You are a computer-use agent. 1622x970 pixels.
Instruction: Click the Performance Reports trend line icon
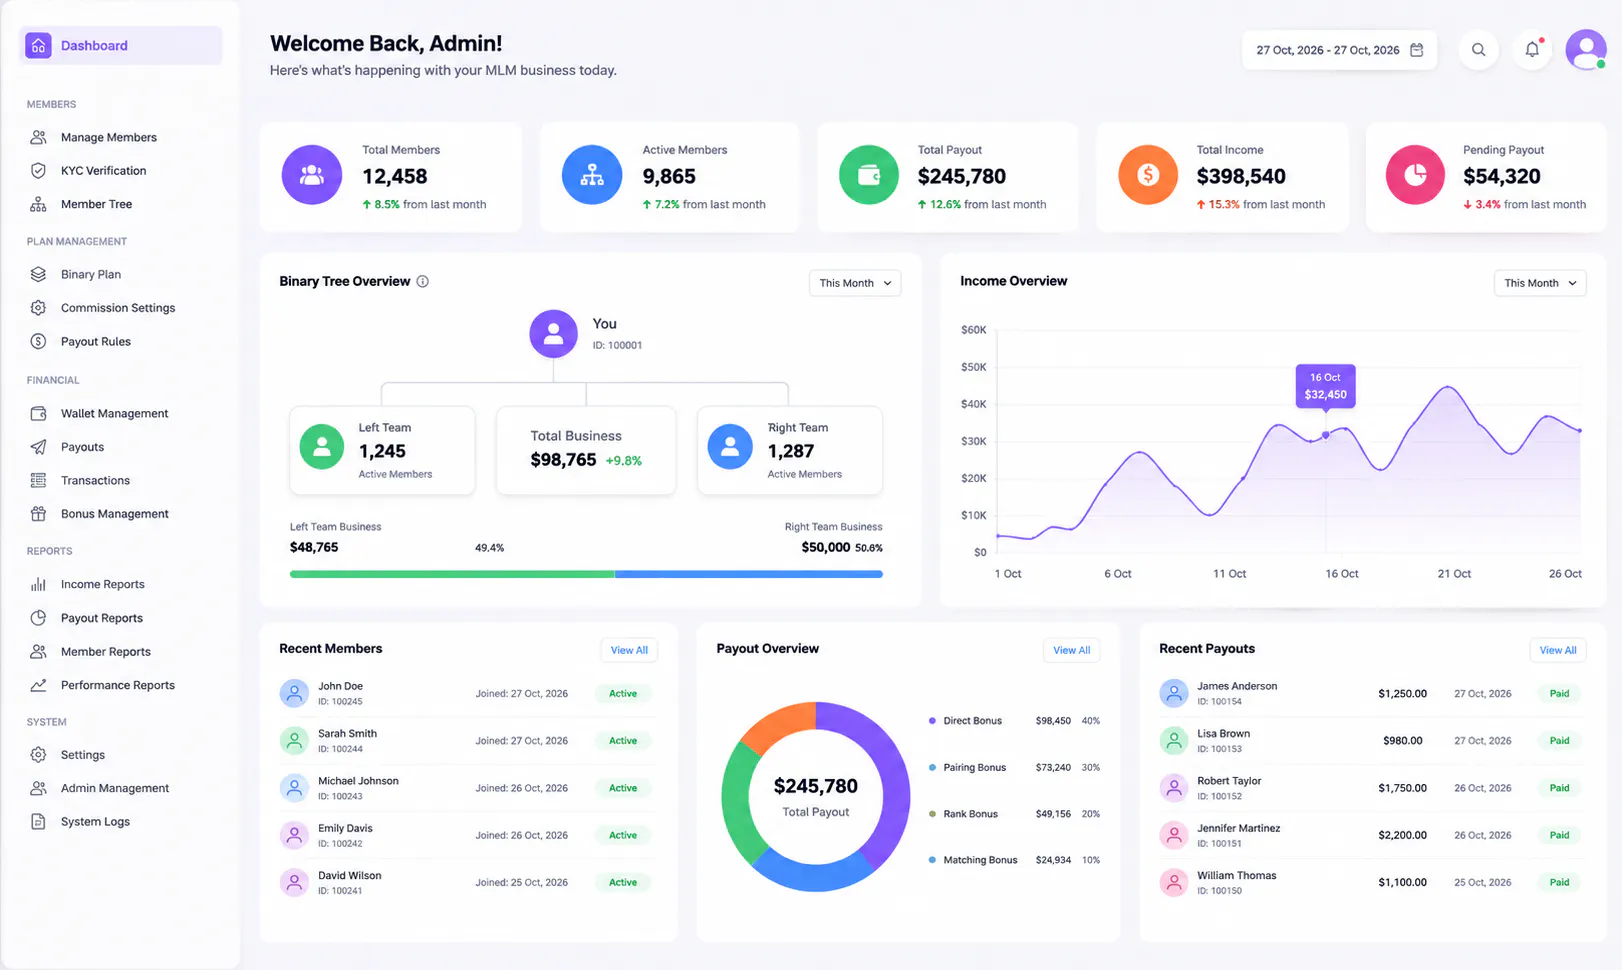coord(38,685)
